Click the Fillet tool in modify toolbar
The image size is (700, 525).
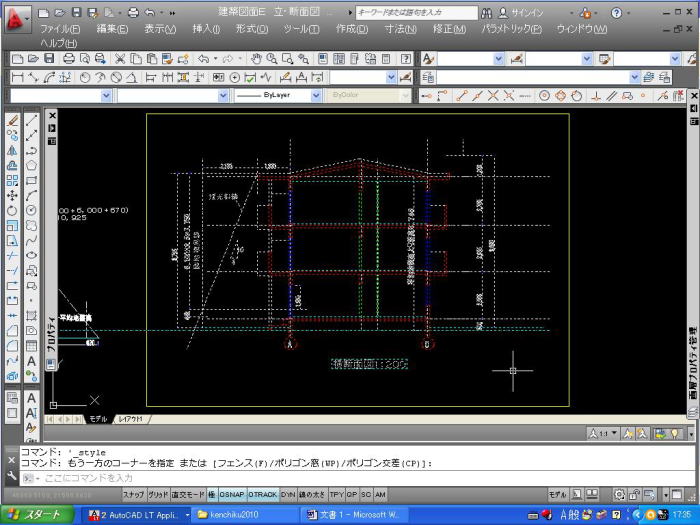tap(12, 346)
